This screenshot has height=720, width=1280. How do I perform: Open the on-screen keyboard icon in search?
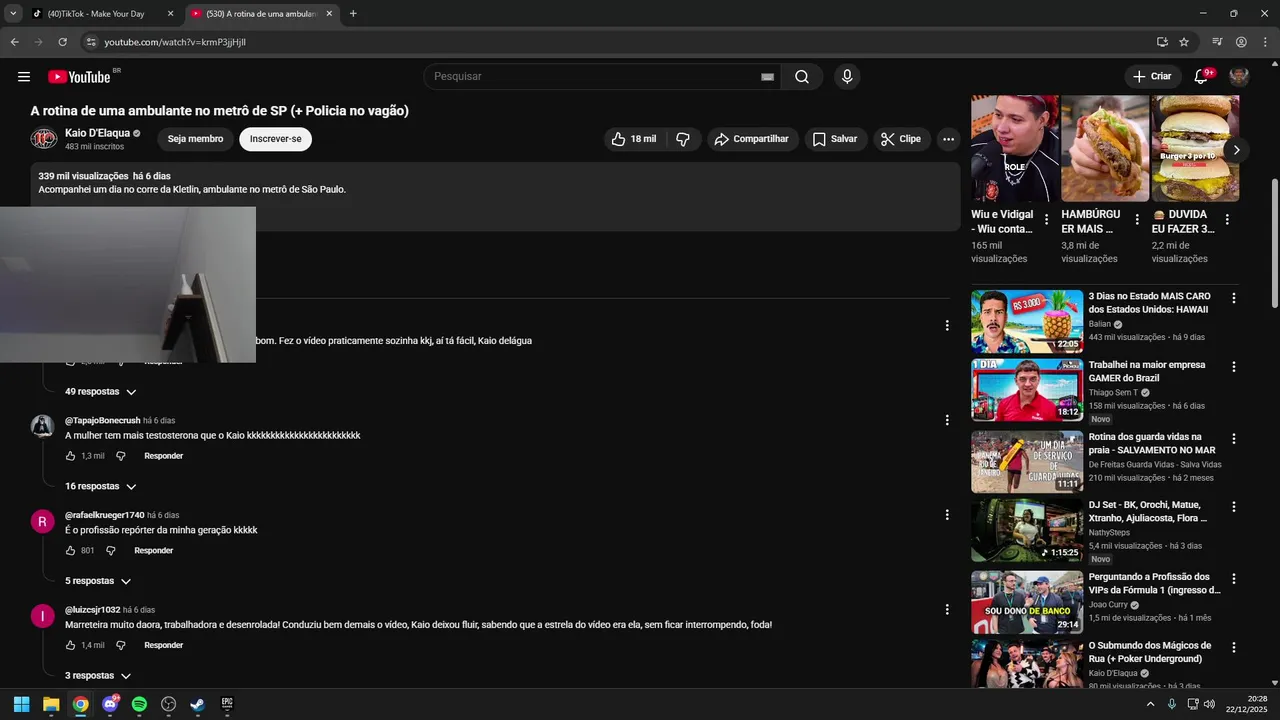pyautogui.click(x=768, y=77)
